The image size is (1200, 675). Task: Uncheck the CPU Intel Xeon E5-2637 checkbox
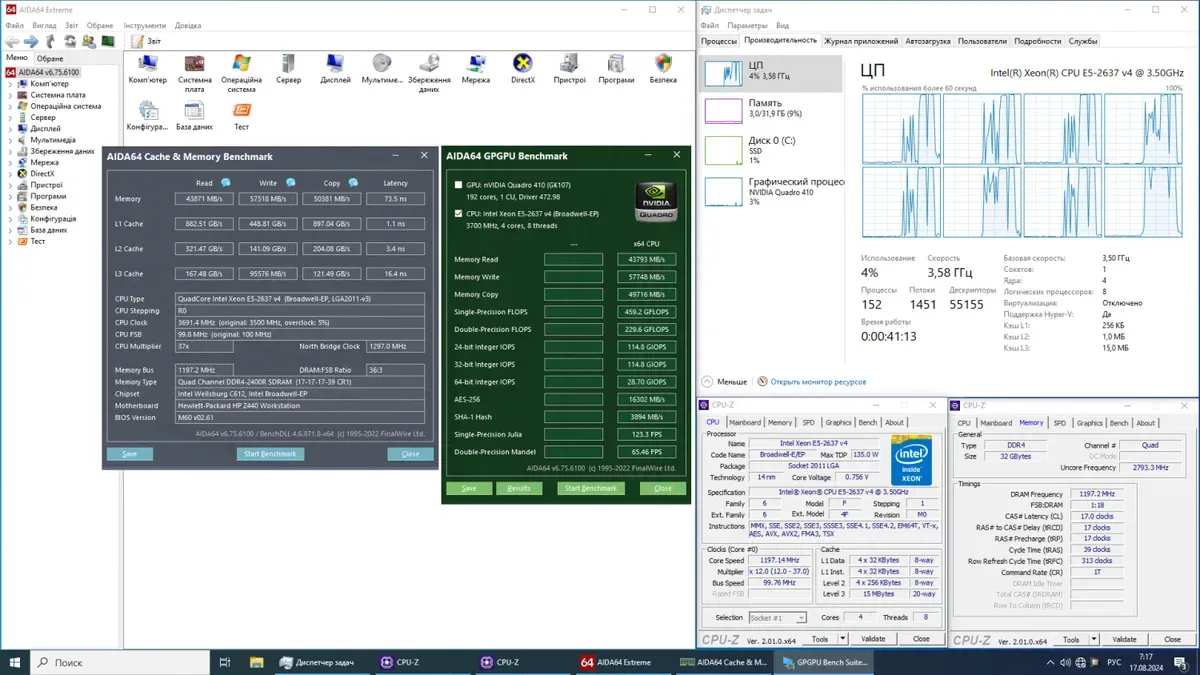(459, 213)
